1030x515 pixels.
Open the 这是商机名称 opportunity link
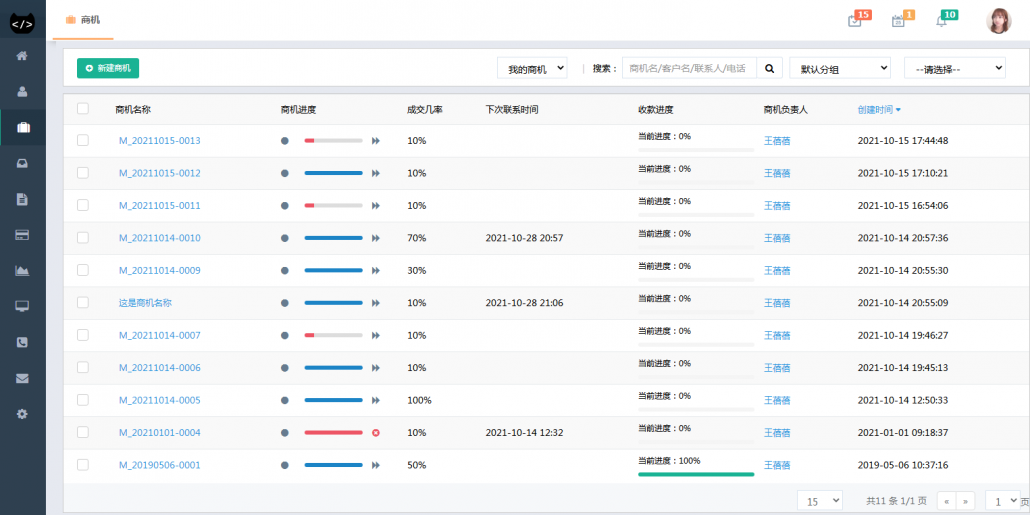(x=145, y=303)
